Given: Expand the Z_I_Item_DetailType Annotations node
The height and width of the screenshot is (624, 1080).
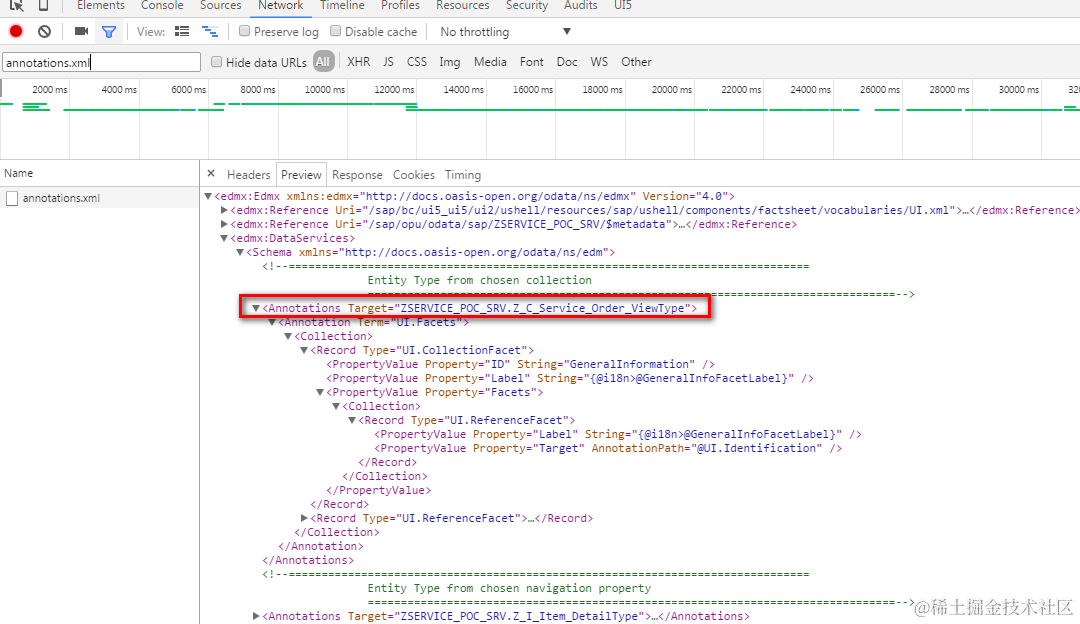Looking at the screenshot, I should click(x=256, y=616).
